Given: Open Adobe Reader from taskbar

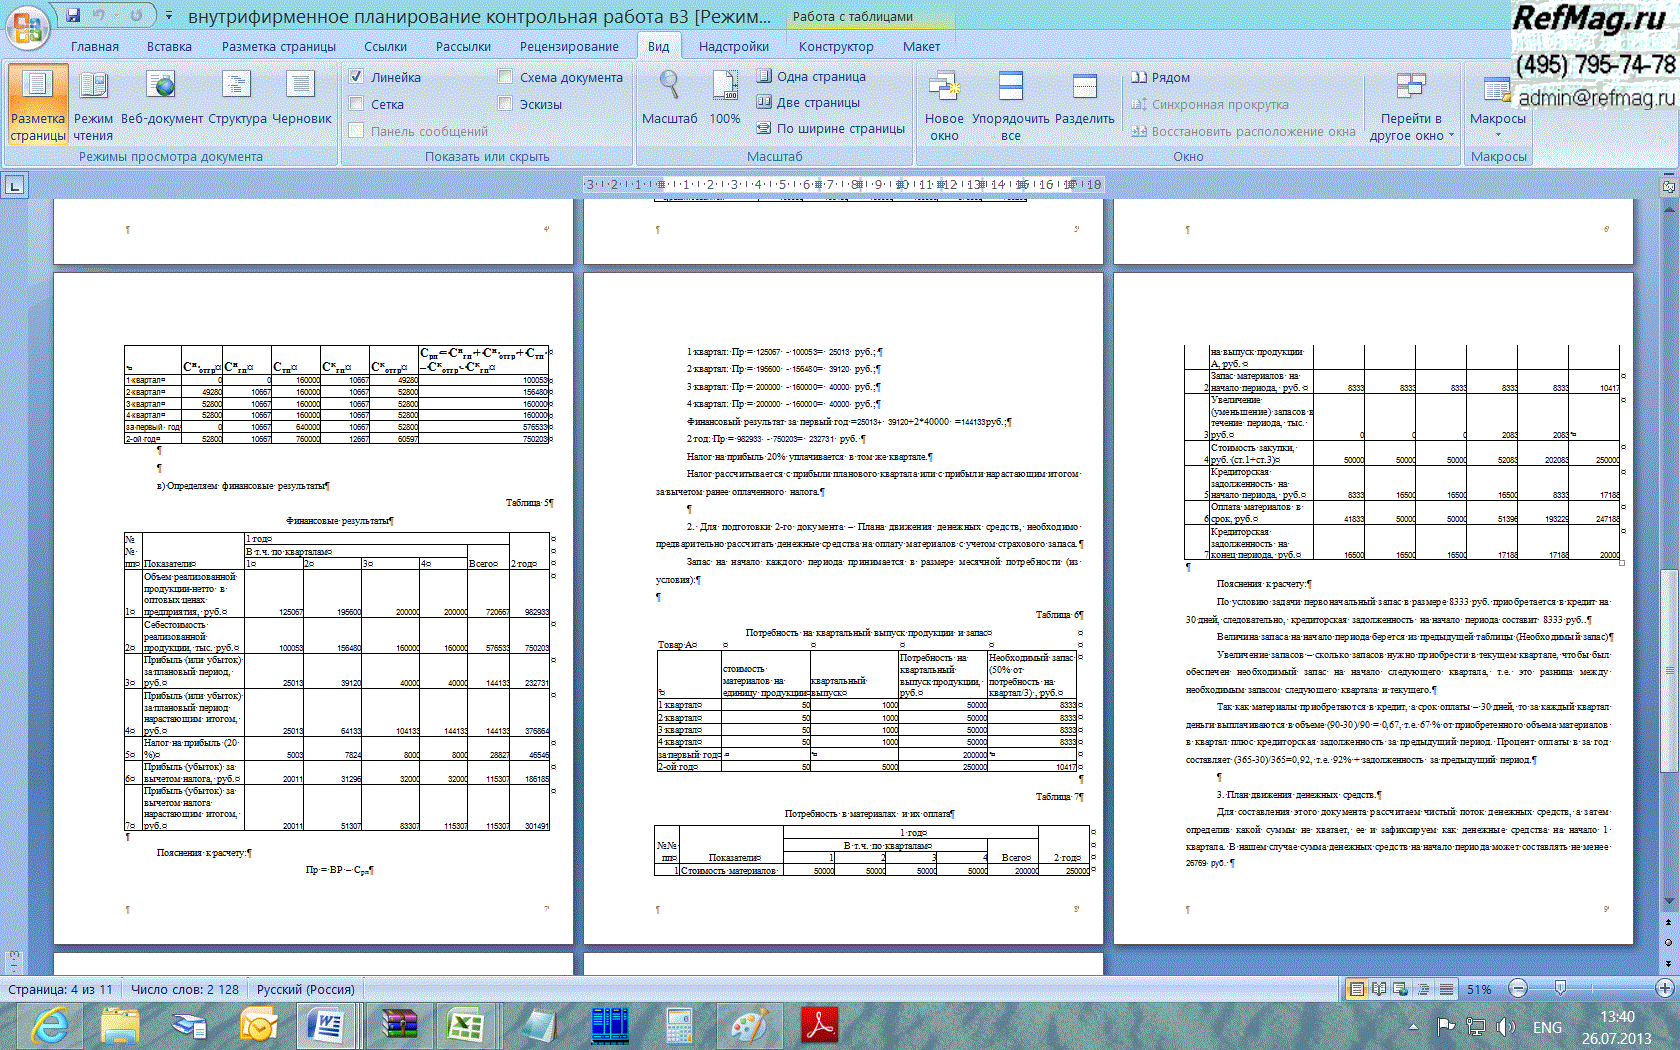Looking at the screenshot, I should pyautogui.click(x=820, y=1026).
